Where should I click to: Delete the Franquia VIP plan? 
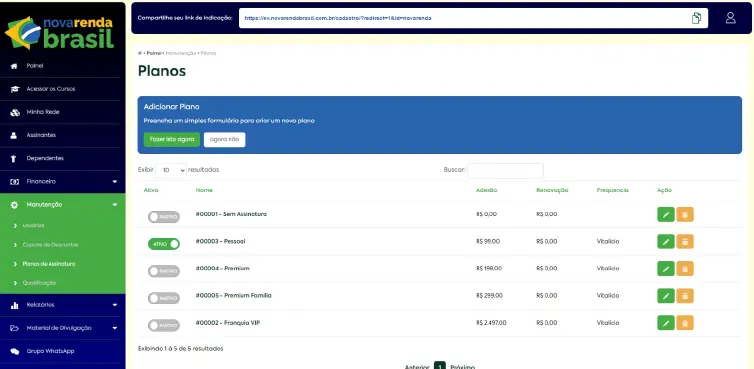(685, 323)
